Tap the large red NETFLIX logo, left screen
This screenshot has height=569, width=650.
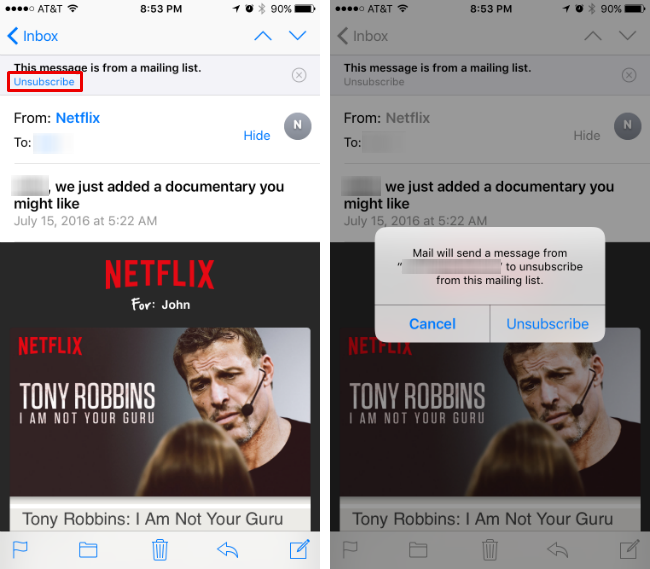[x=160, y=274]
